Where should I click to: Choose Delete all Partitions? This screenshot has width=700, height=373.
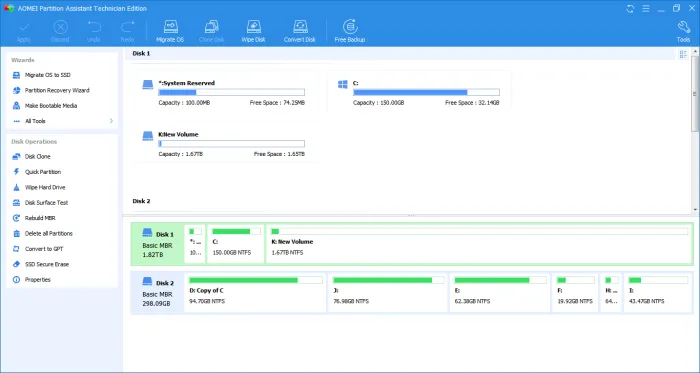click(x=48, y=233)
